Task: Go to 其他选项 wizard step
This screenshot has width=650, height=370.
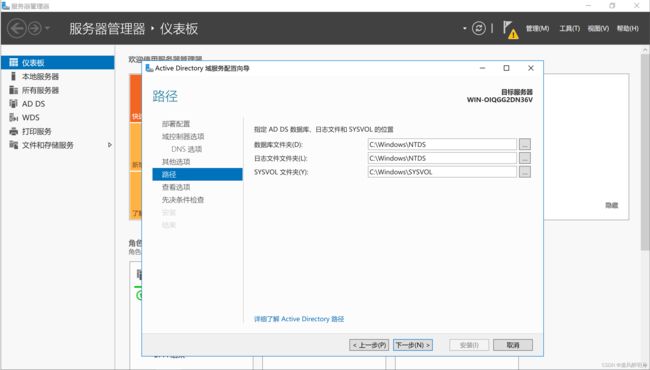Action: pos(176,162)
